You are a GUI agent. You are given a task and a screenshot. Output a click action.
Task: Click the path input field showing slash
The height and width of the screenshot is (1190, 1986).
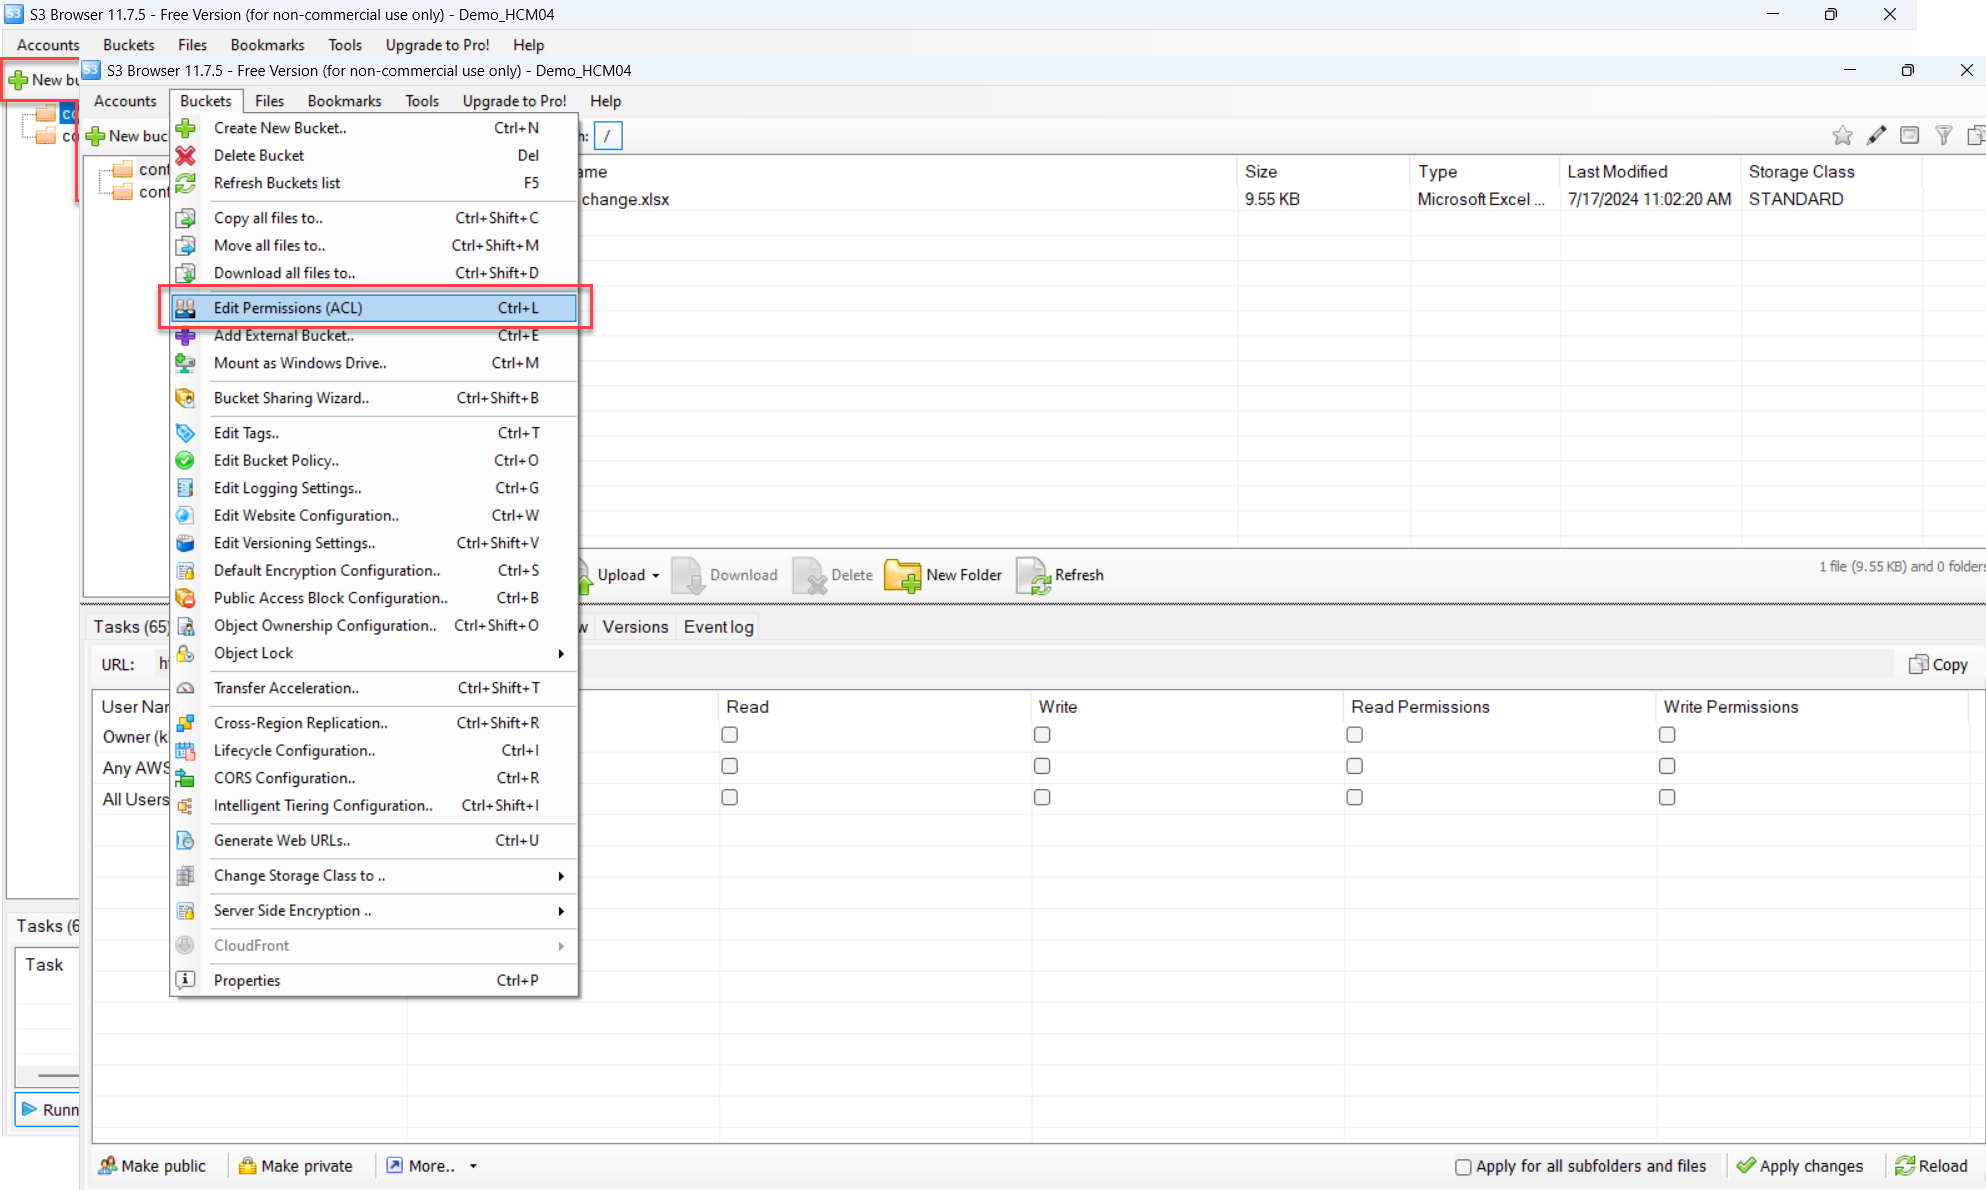pyautogui.click(x=608, y=136)
